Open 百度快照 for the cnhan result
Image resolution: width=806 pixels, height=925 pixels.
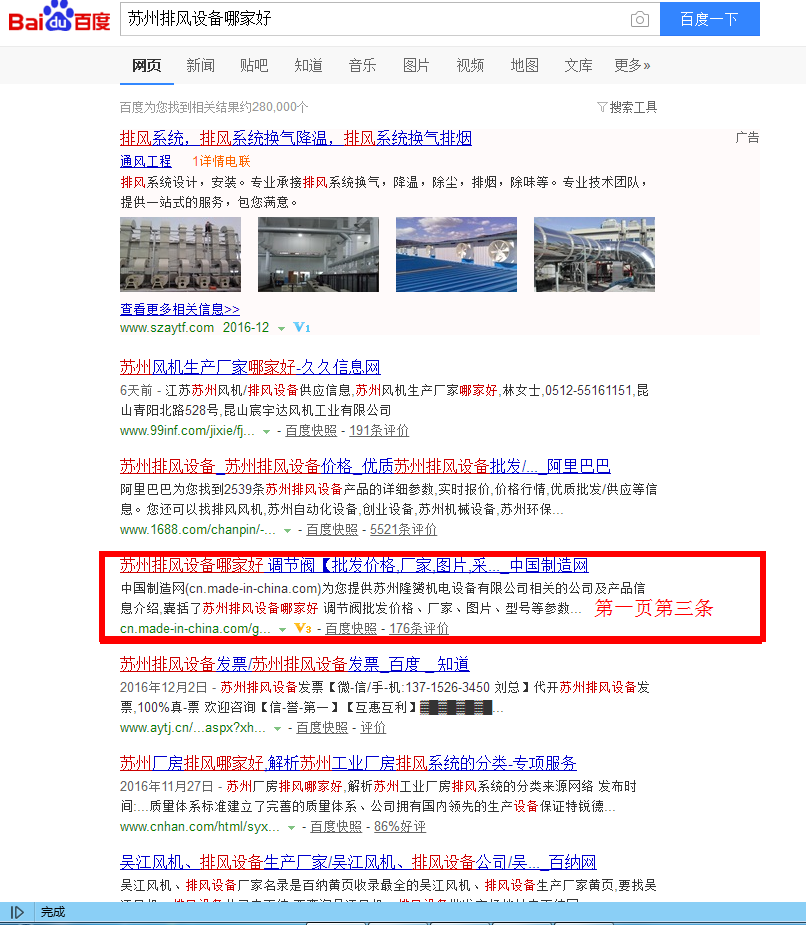pos(336,827)
